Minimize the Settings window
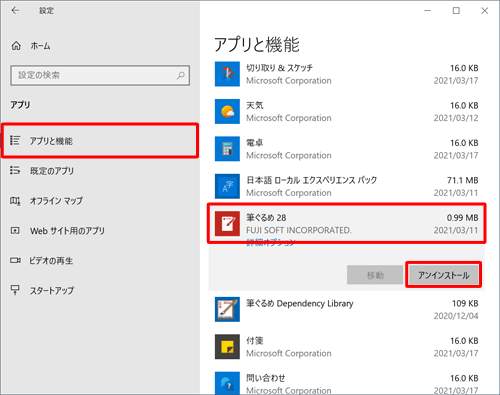 pyautogui.click(x=427, y=11)
